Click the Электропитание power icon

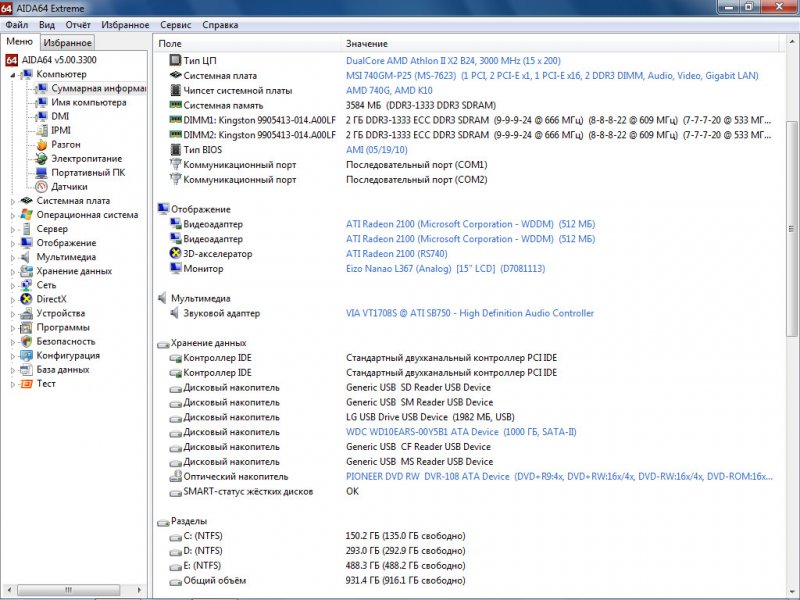[41, 158]
